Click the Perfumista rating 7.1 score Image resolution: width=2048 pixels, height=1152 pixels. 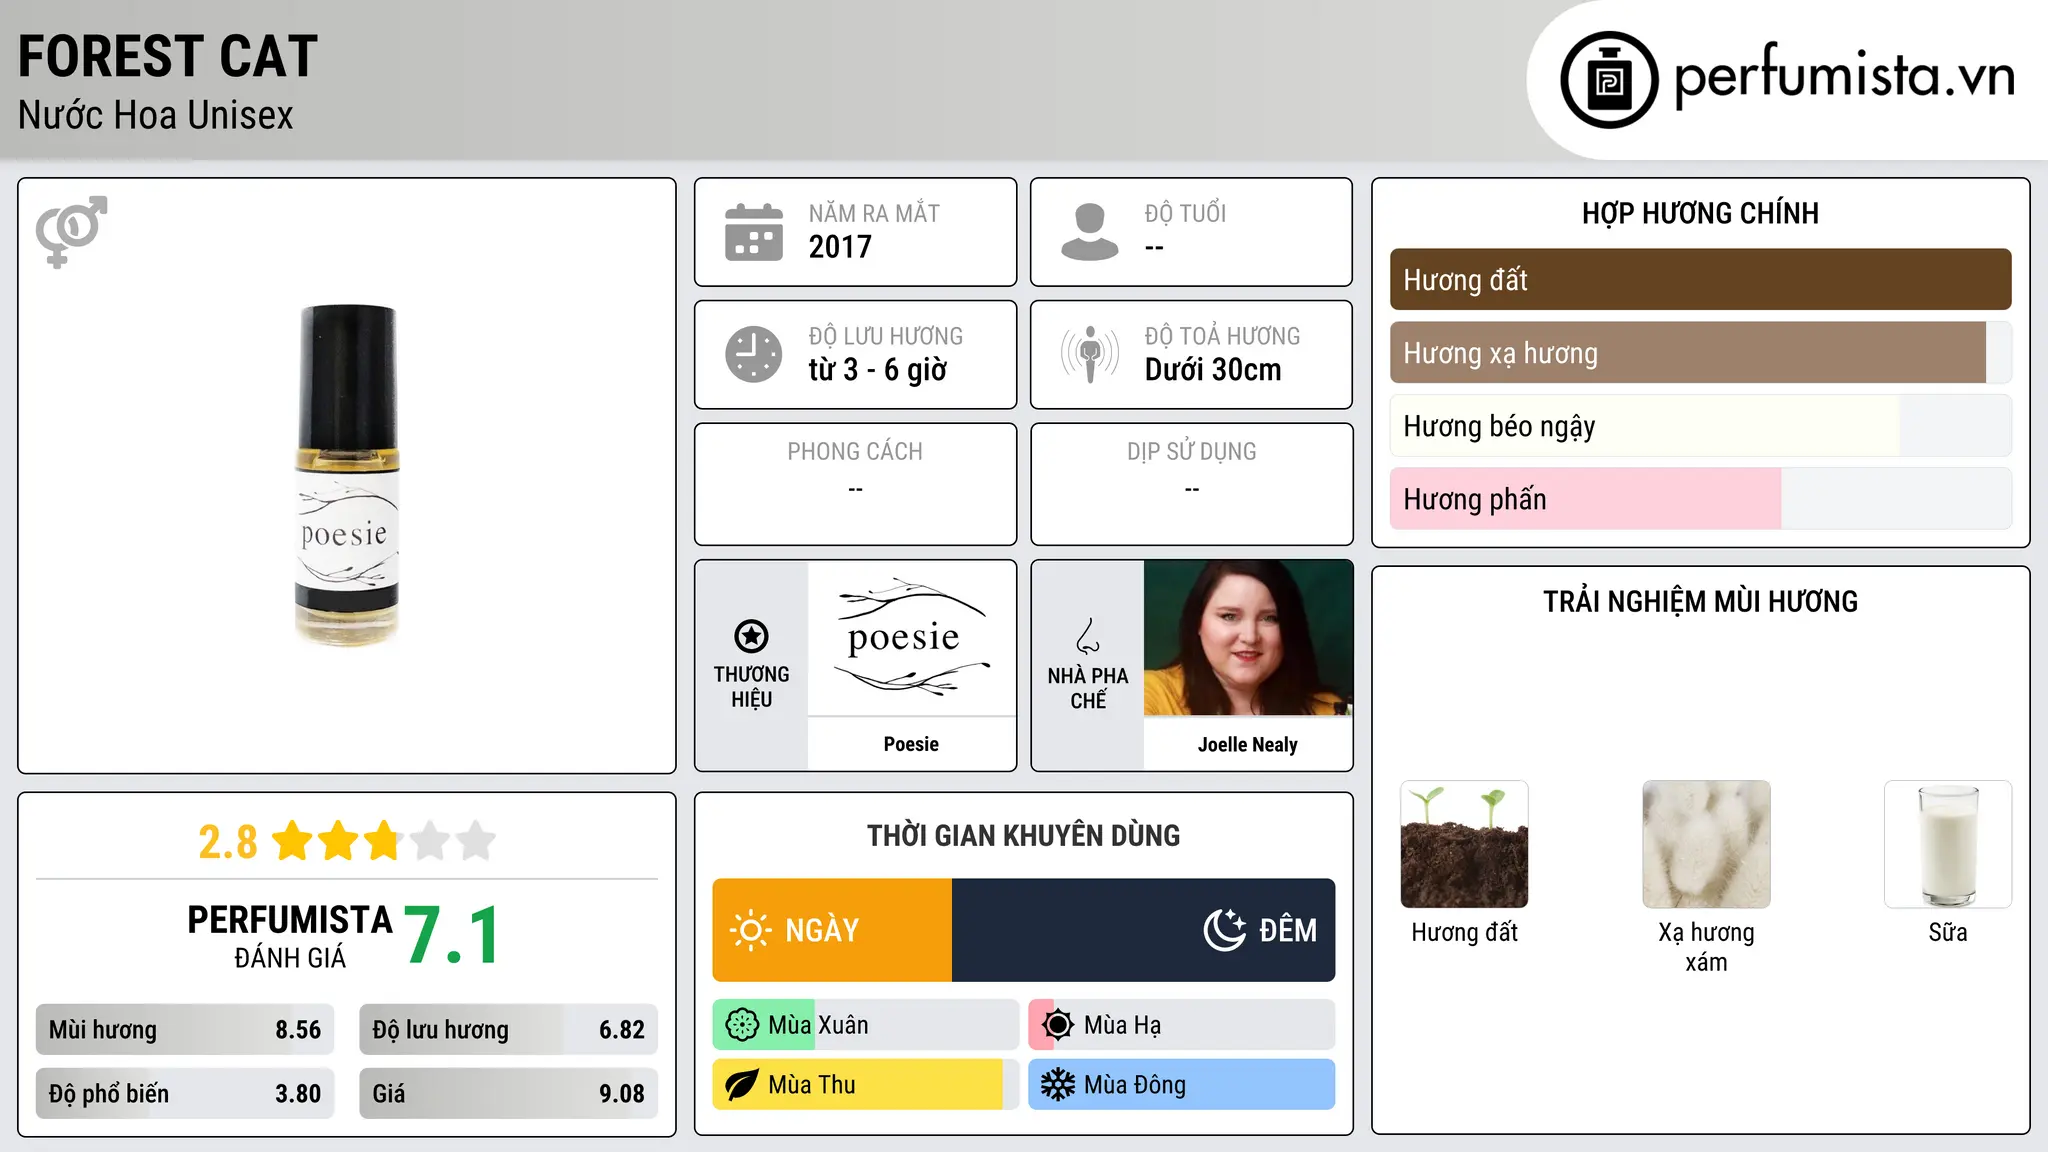452,936
